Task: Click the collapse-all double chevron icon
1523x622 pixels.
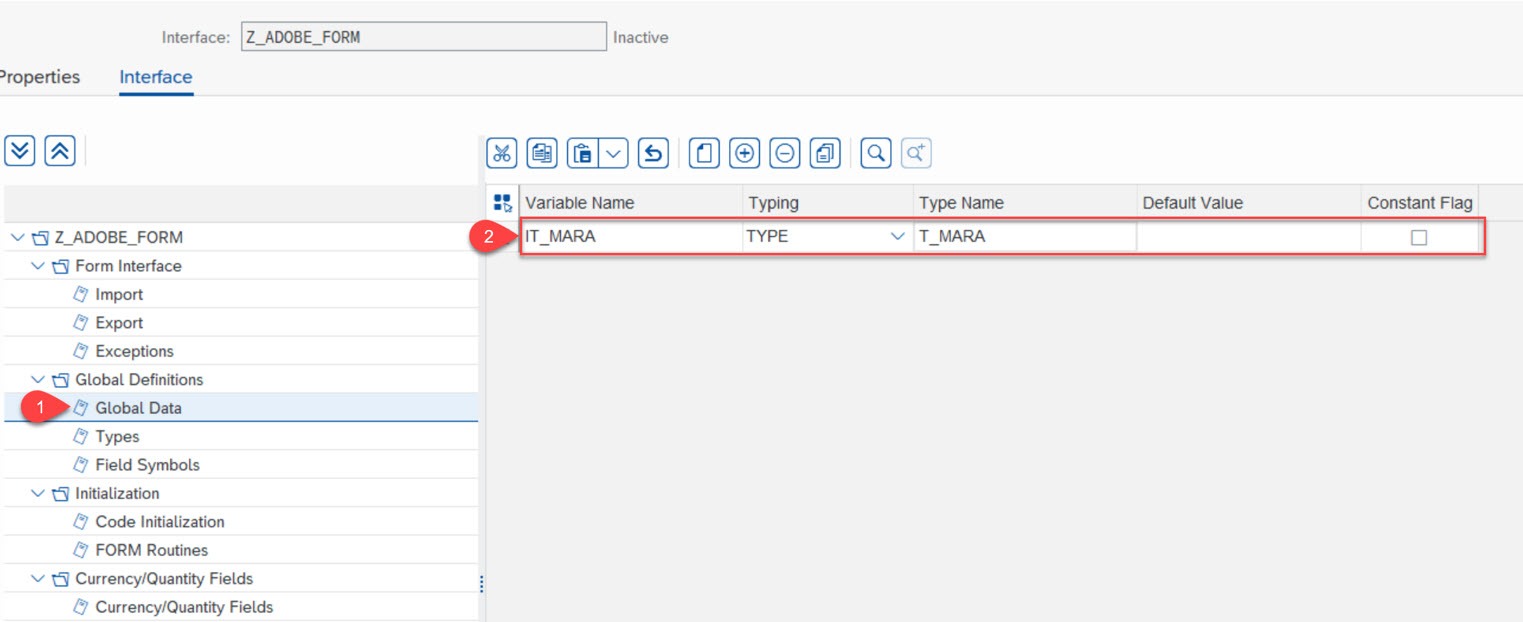Action: pyautogui.click(x=61, y=150)
